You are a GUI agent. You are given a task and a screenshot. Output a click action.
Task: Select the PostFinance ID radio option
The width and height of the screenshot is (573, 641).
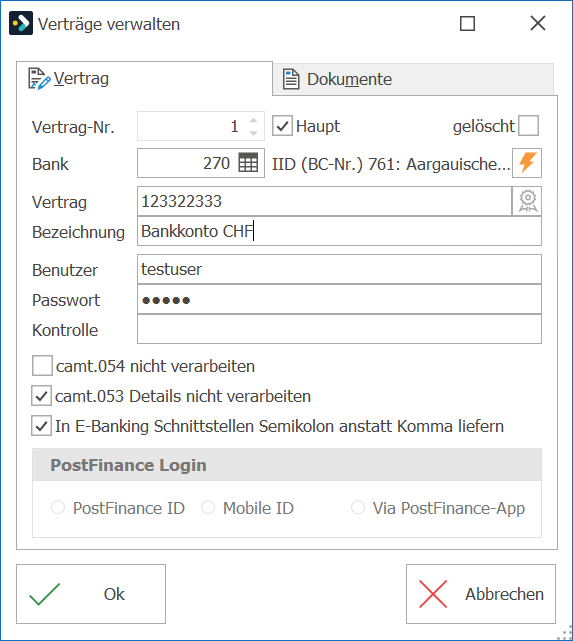[x=58, y=508]
